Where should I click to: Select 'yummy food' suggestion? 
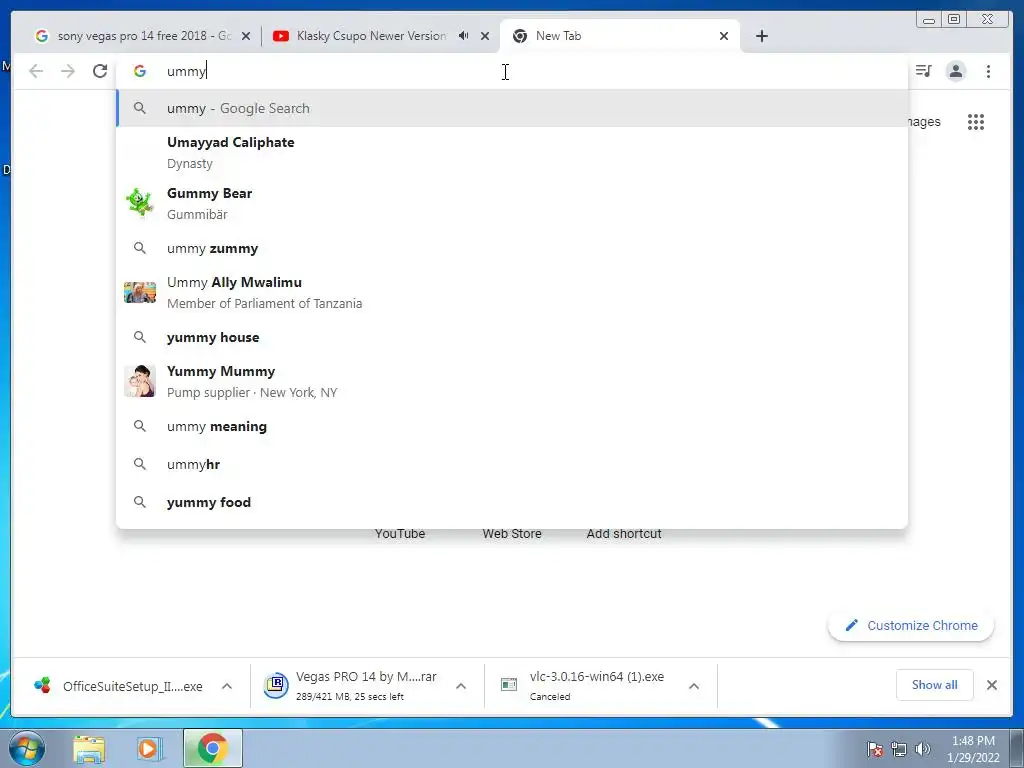[512, 502]
